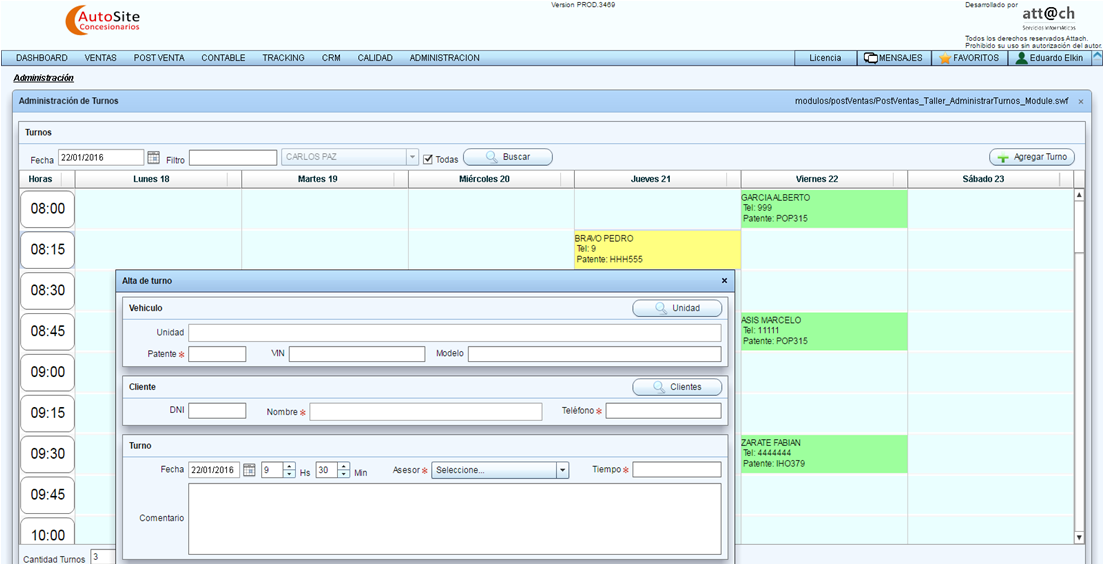This screenshot has height=565, width=1104.
Task: Click the Comentario text area
Action: 455,519
